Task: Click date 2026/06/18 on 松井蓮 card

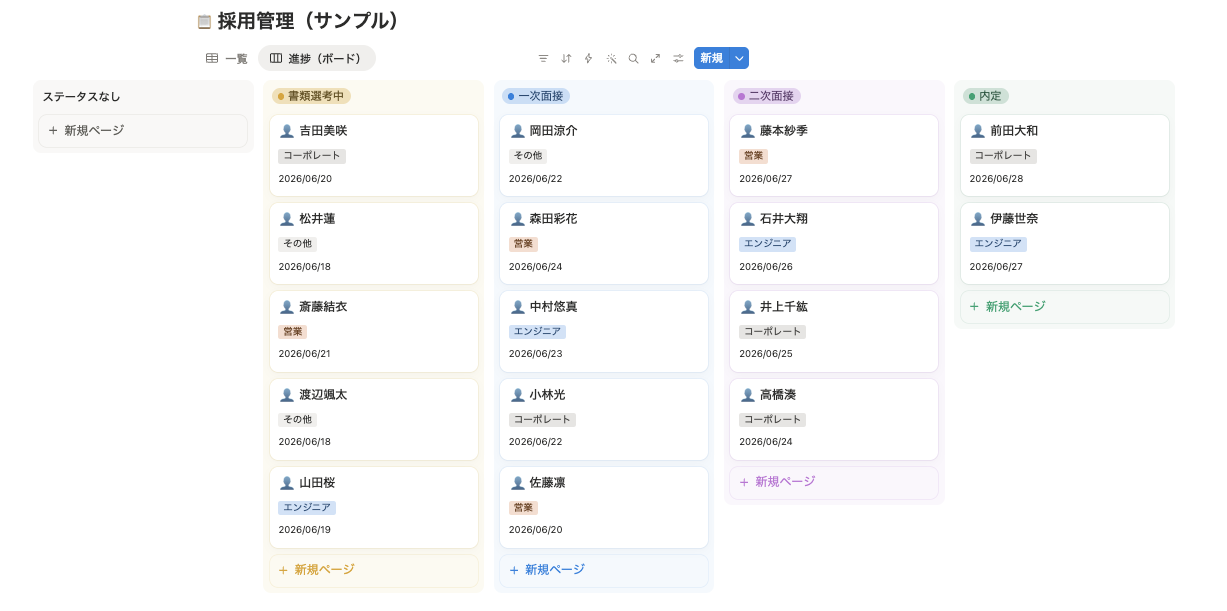Action: 305,267
